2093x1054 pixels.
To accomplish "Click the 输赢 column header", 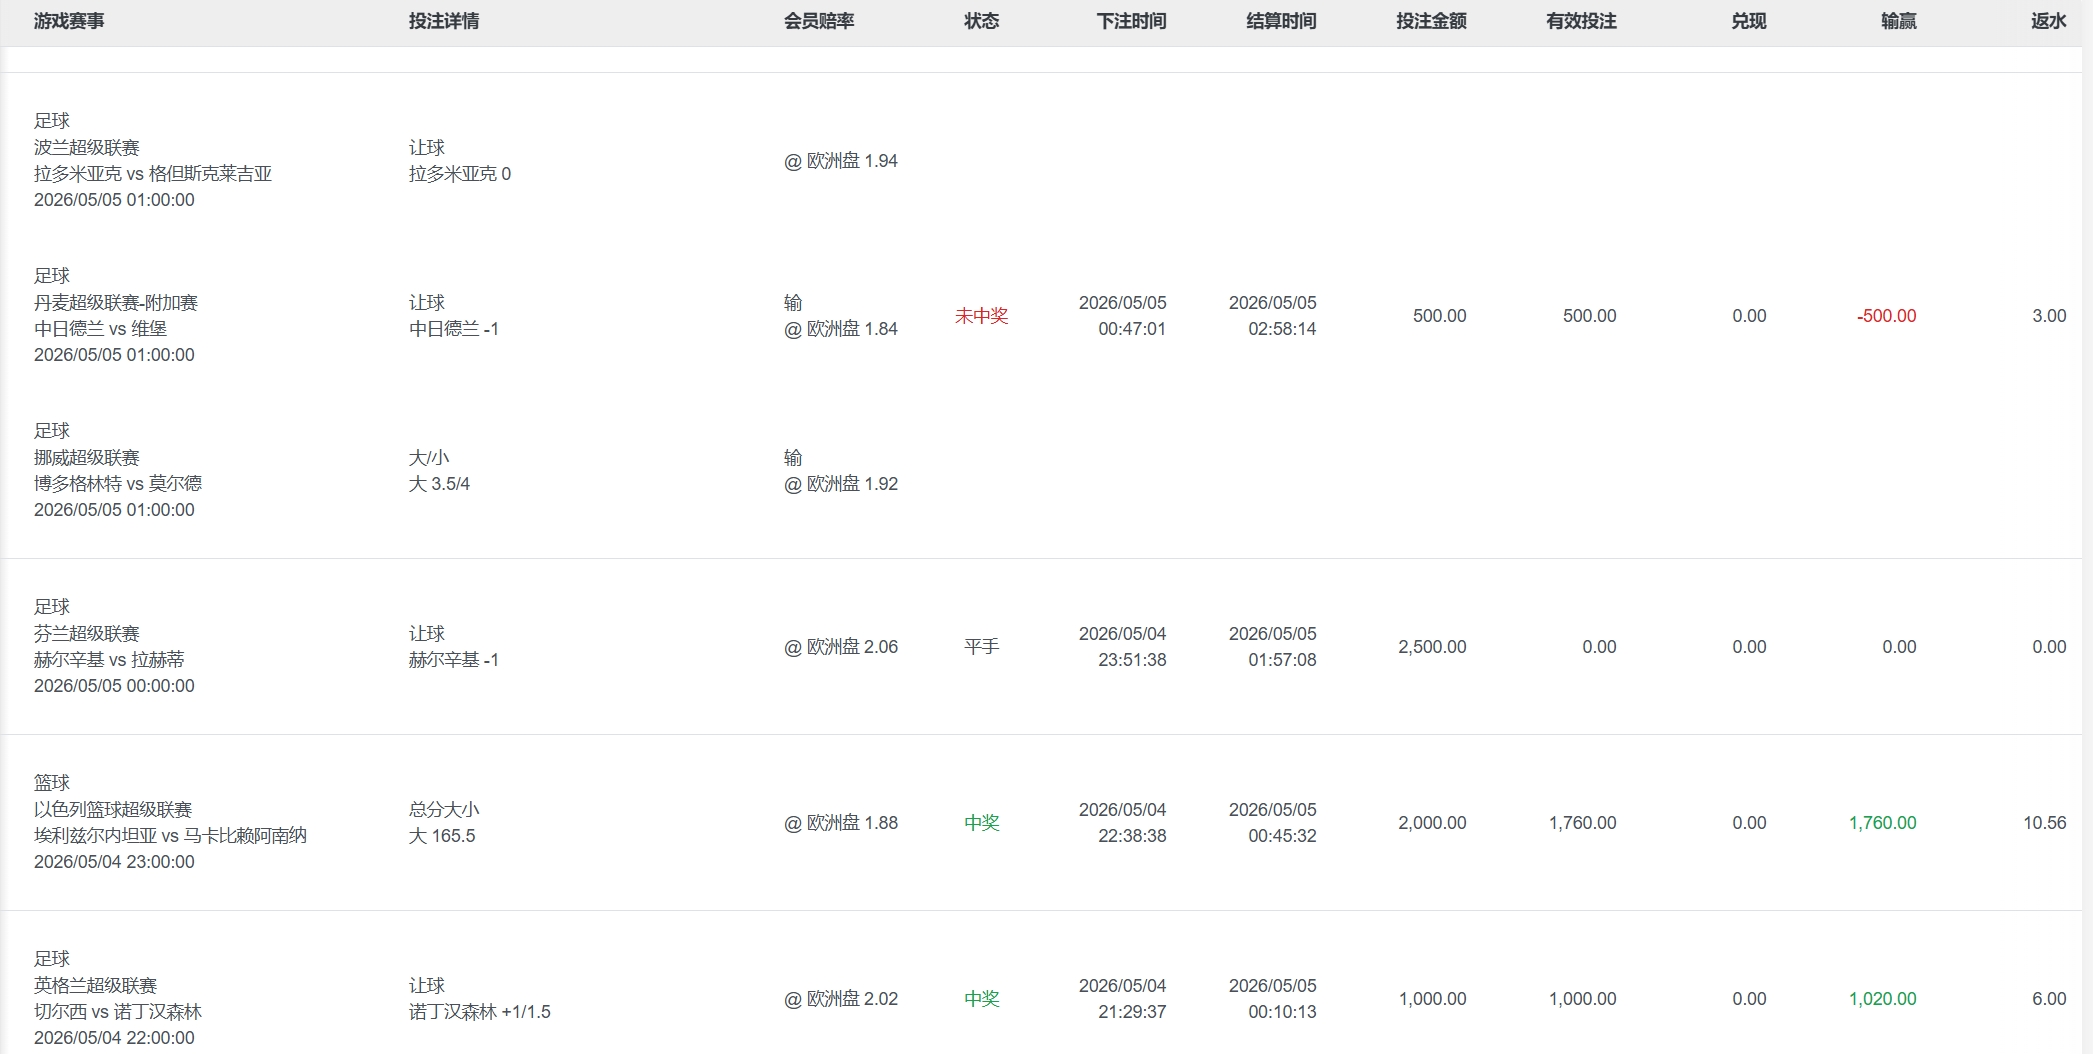I will tap(1899, 21).
